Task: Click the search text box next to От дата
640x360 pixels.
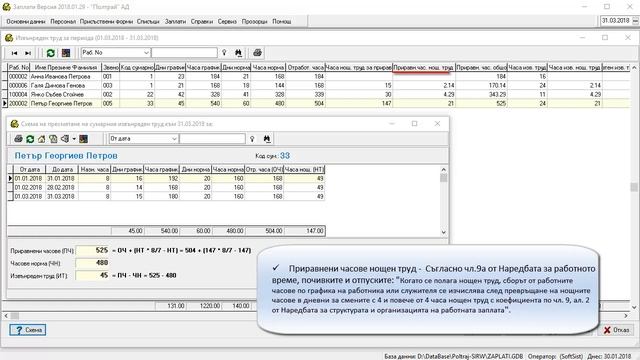Action: 212,139
